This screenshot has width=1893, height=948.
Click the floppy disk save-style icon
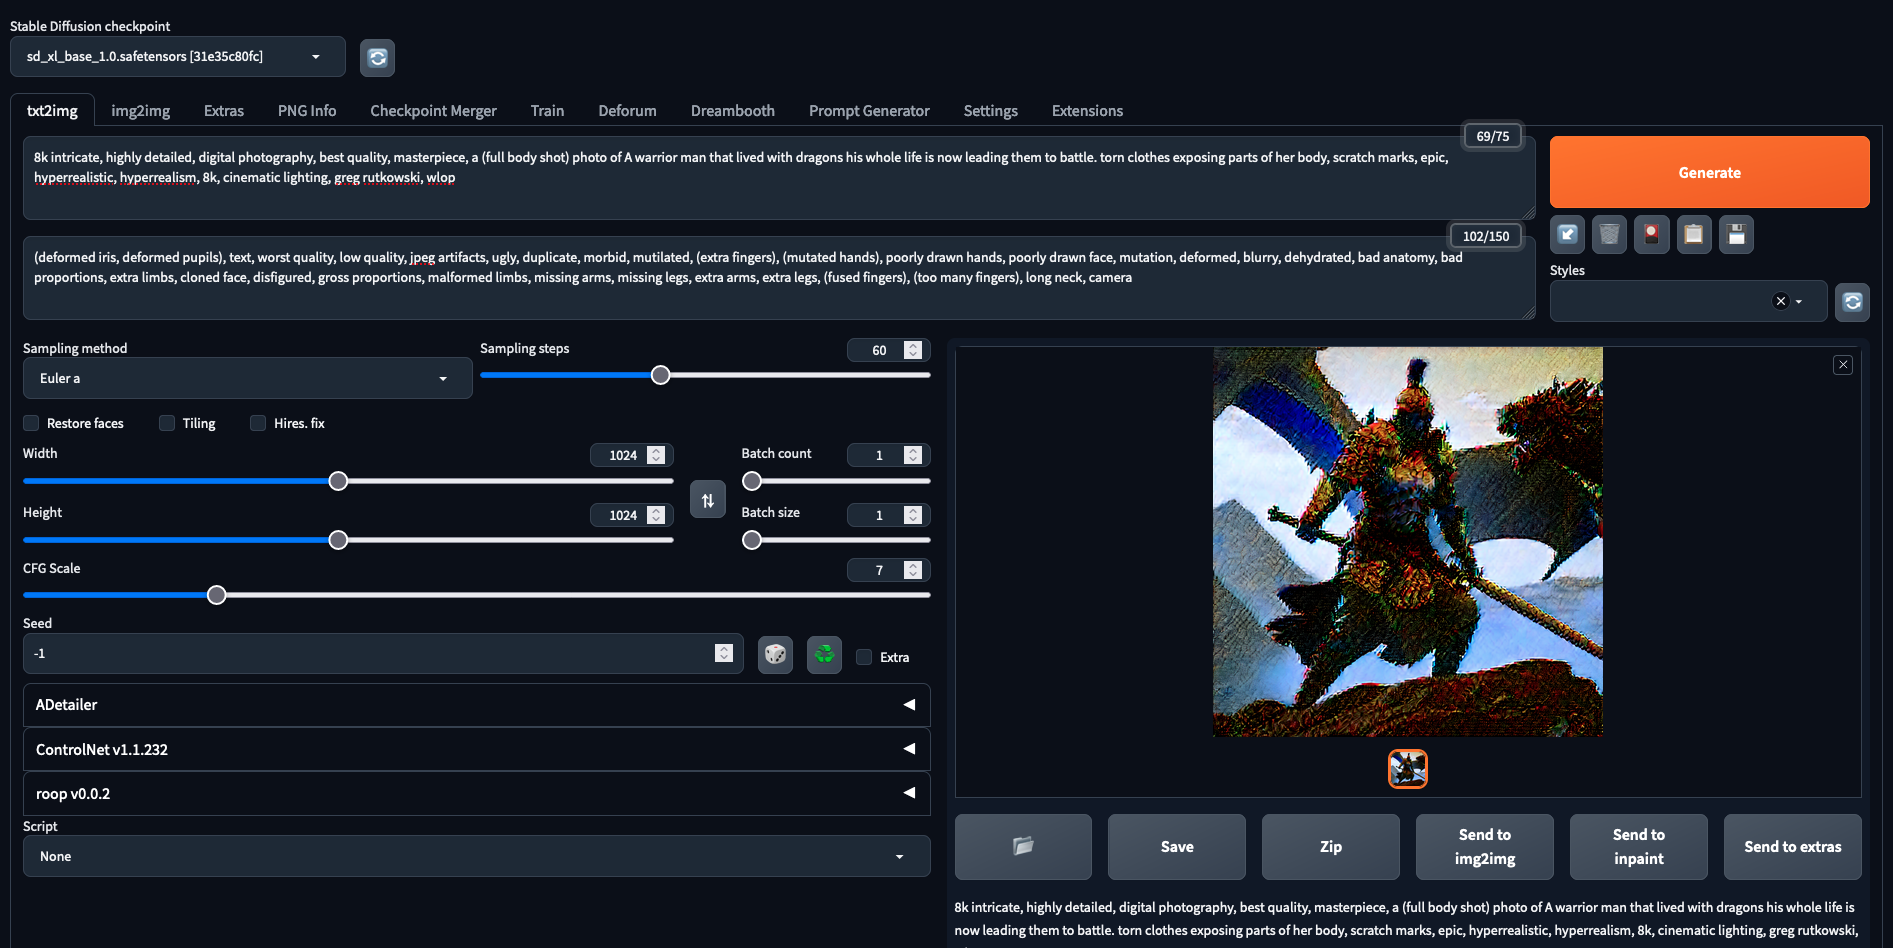pyautogui.click(x=1736, y=234)
